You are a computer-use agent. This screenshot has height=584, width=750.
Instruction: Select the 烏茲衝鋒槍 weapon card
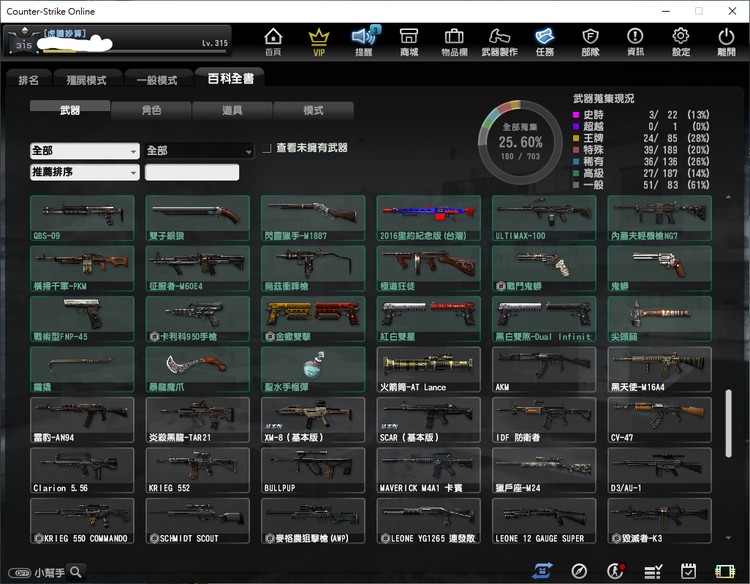[x=313, y=268]
